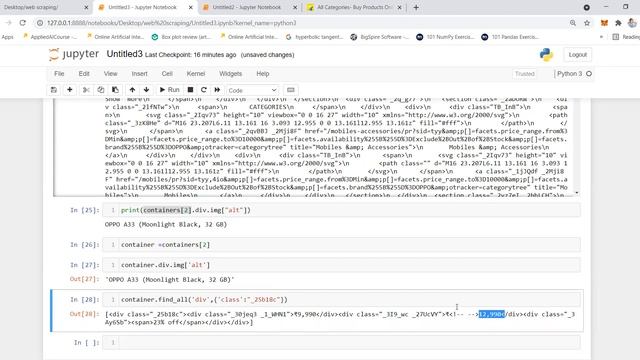Reload the page

[x=23, y=23]
